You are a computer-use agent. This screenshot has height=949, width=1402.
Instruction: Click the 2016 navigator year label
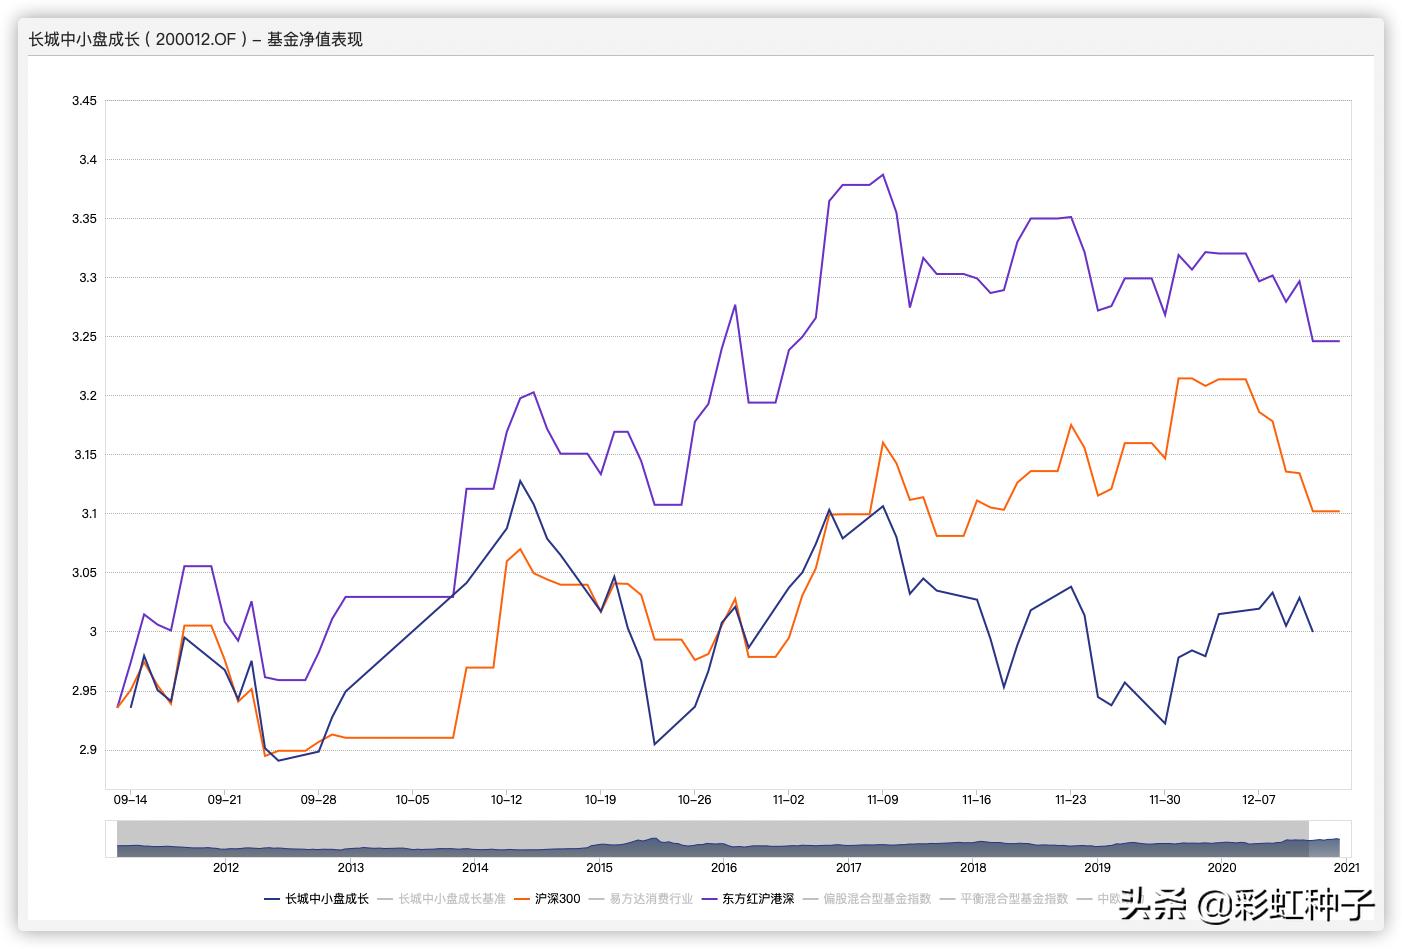(724, 868)
